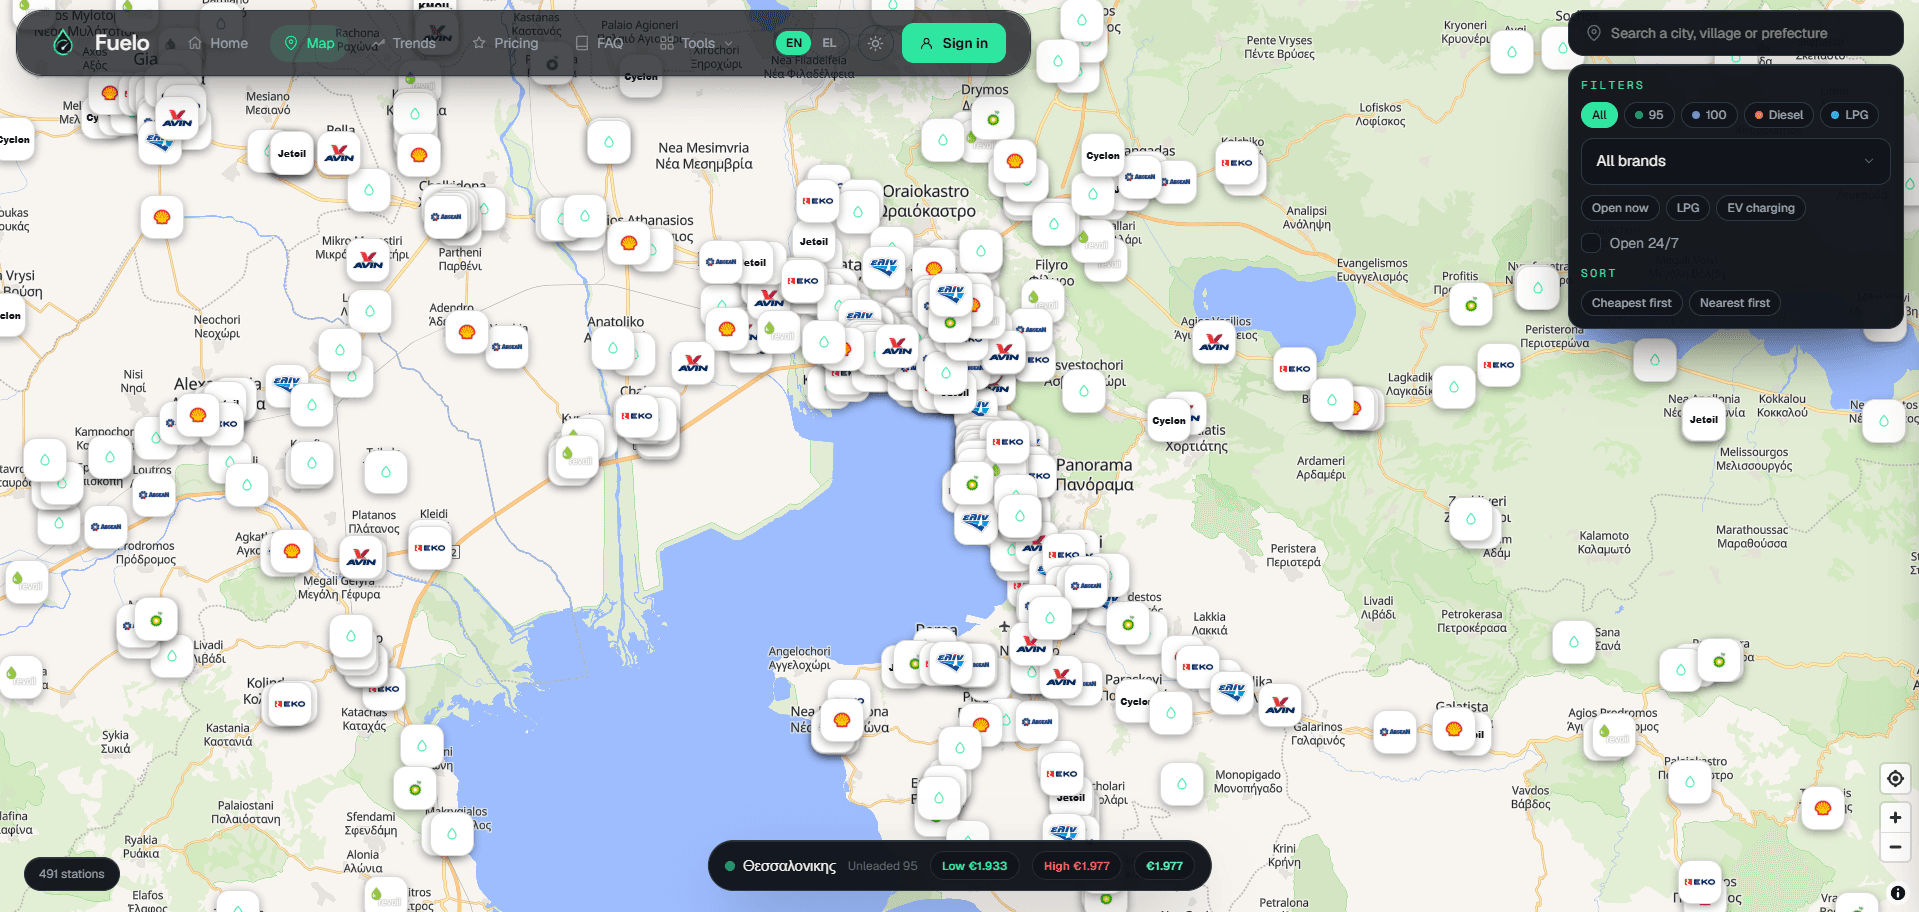The width and height of the screenshot is (1919, 912).
Task: Click the Θεσσαλονίκης prefecture label
Action: 789,866
